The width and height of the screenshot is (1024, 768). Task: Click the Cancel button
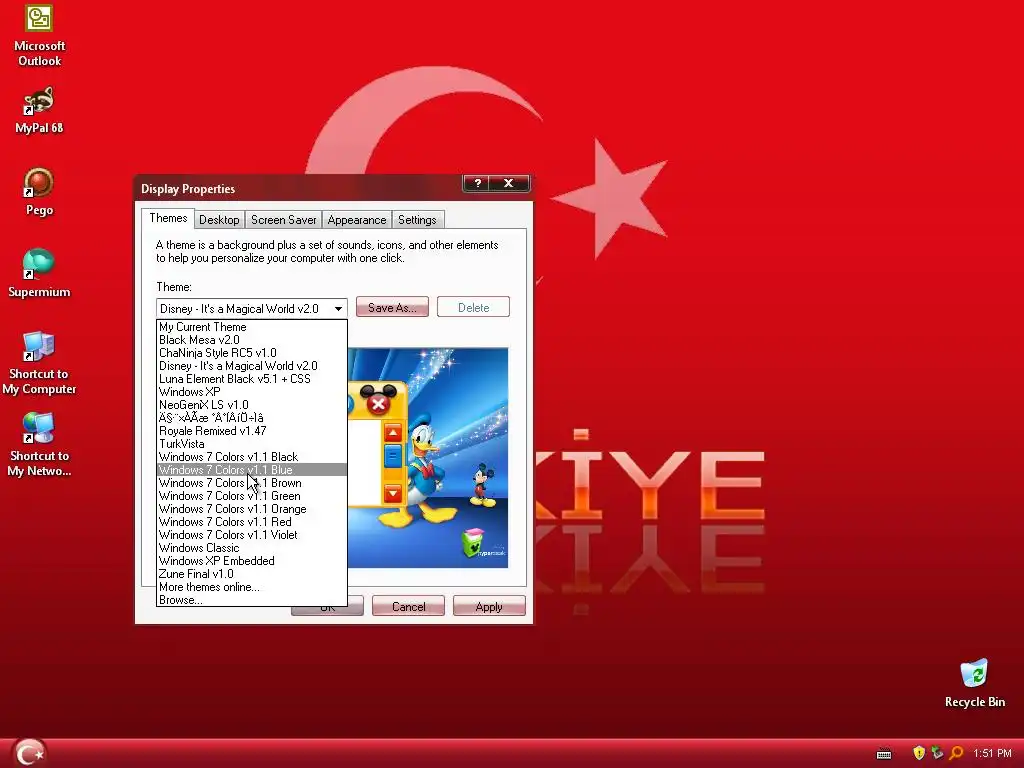click(x=408, y=607)
